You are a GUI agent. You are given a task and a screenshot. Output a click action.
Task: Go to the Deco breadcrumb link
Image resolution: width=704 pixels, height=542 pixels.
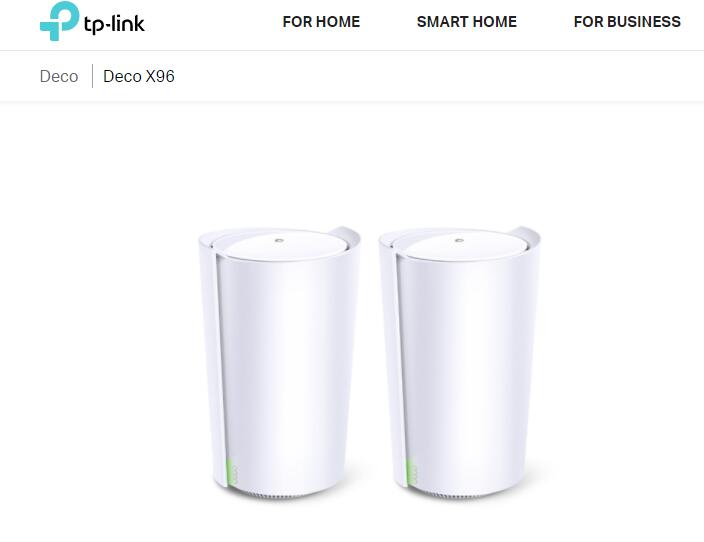(59, 76)
